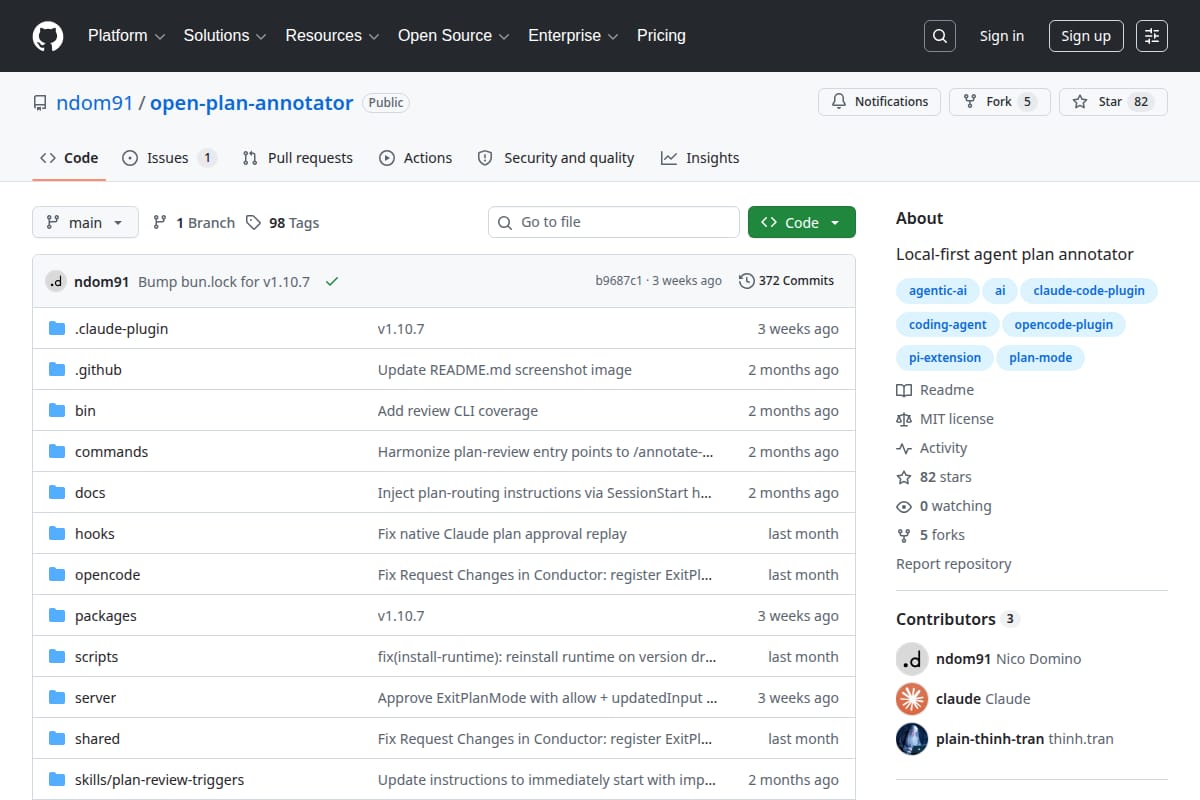The width and height of the screenshot is (1200, 800).
Task: Click the .claude-plugin folder icon
Action: pos(57,329)
